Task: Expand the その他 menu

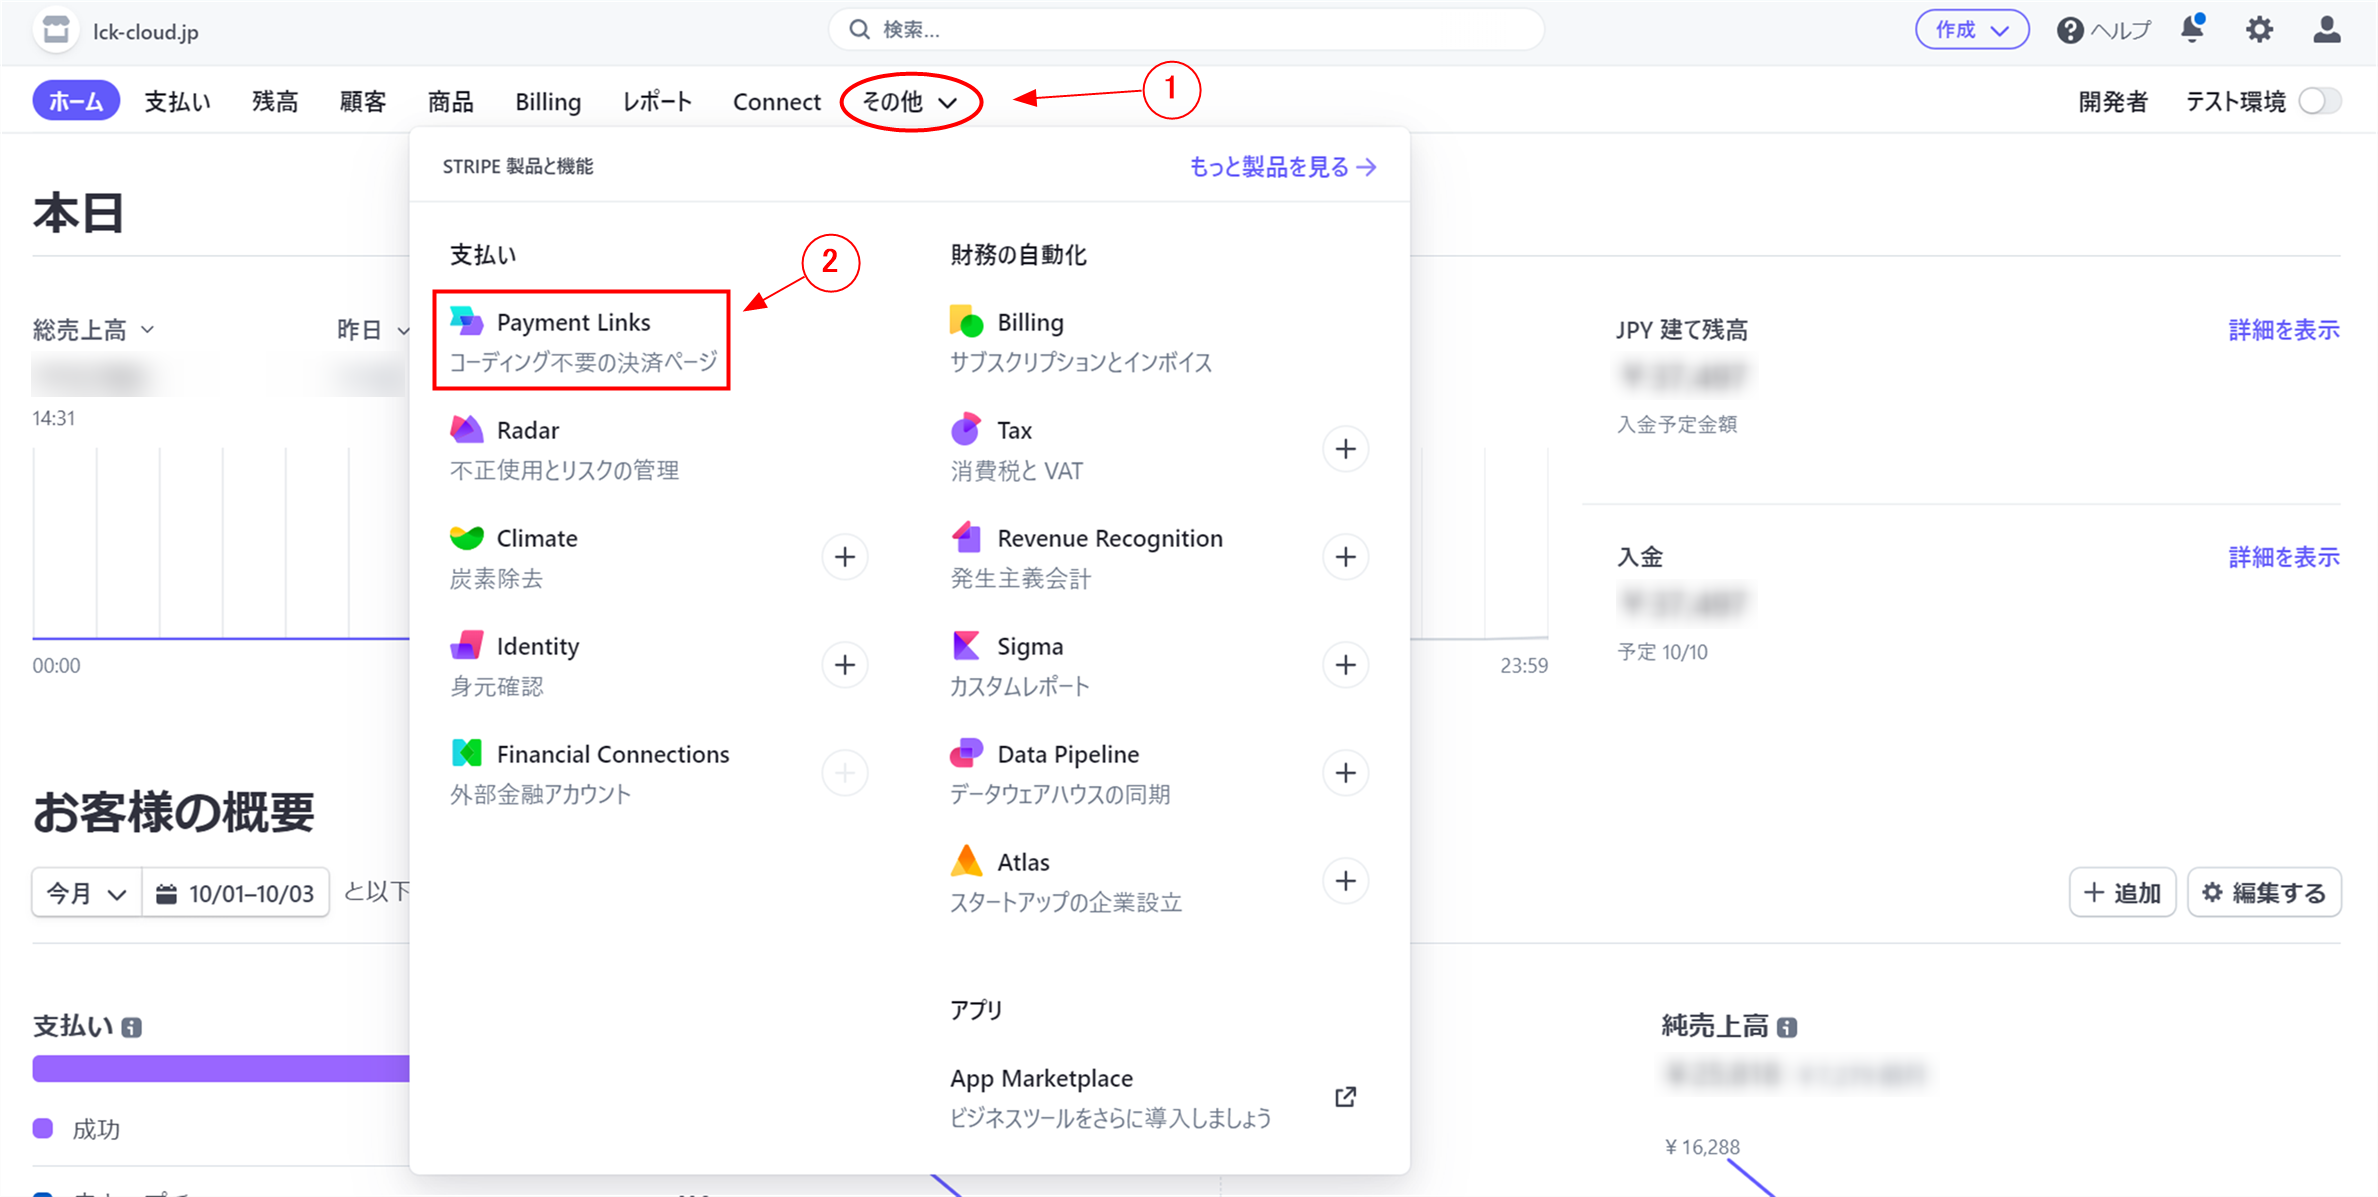Action: coord(910,101)
